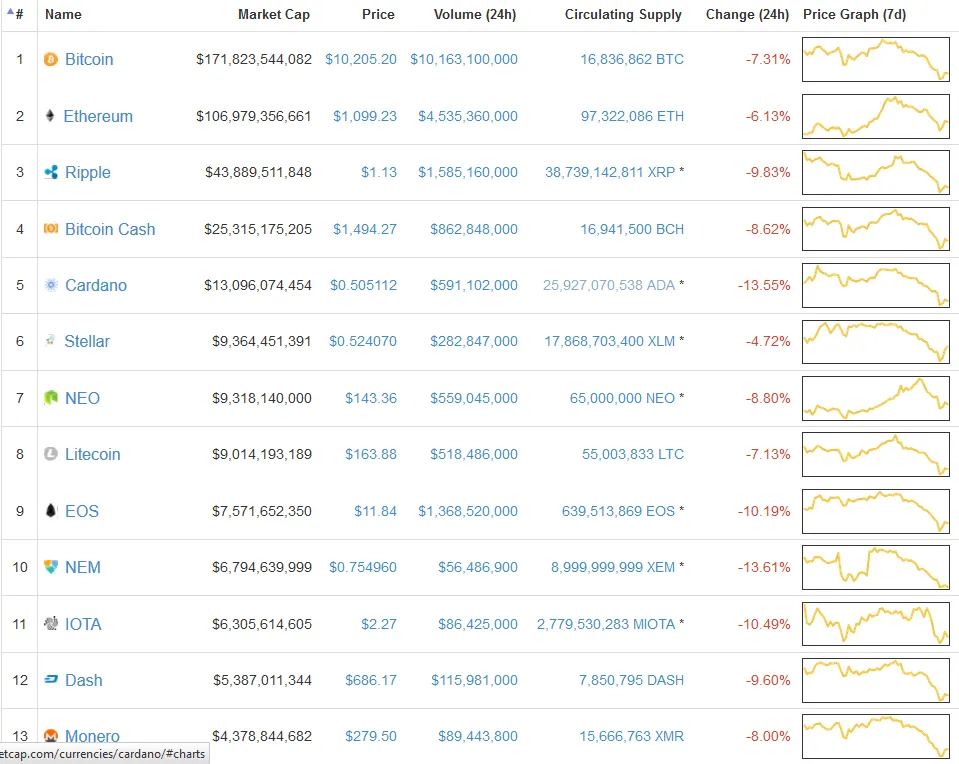This screenshot has width=959, height=764.
Task: Click the Litecoin logo icon
Action: click(51, 454)
